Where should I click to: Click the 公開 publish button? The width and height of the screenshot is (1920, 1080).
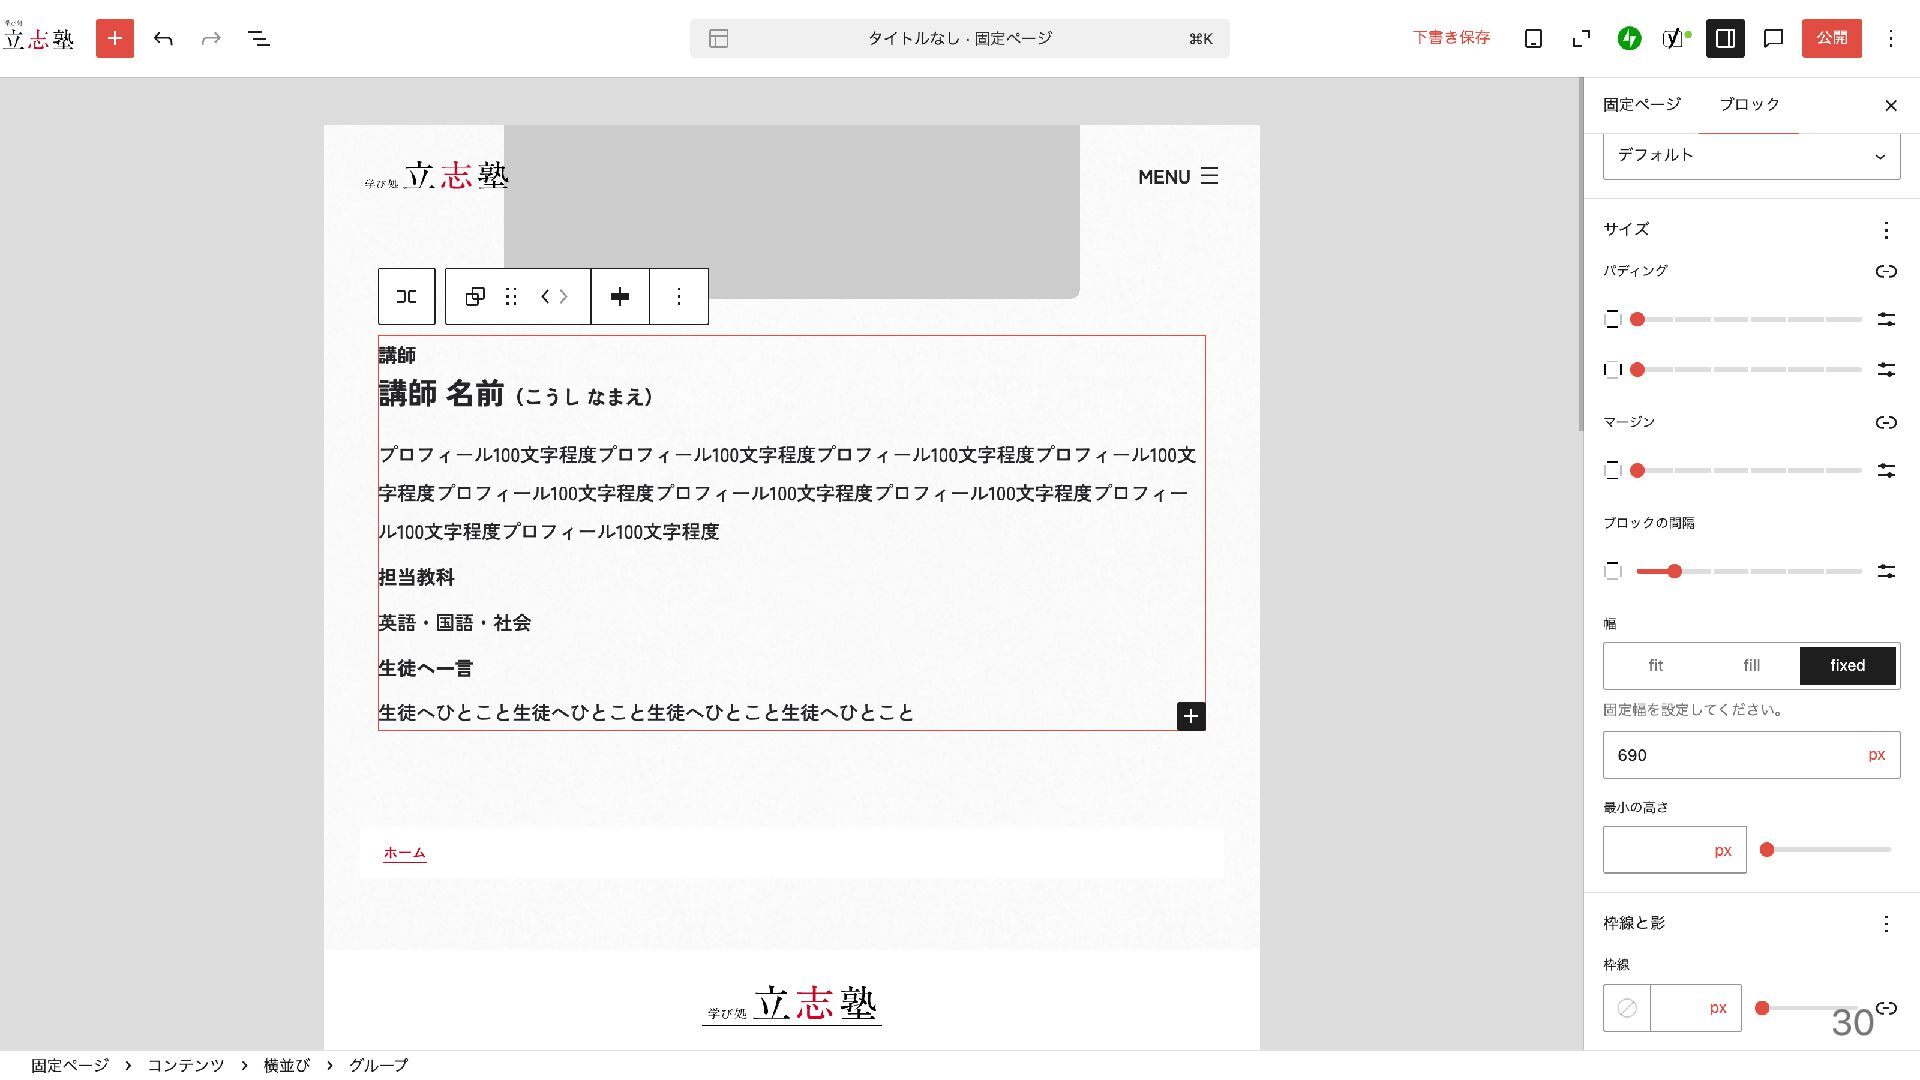(1831, 38)
